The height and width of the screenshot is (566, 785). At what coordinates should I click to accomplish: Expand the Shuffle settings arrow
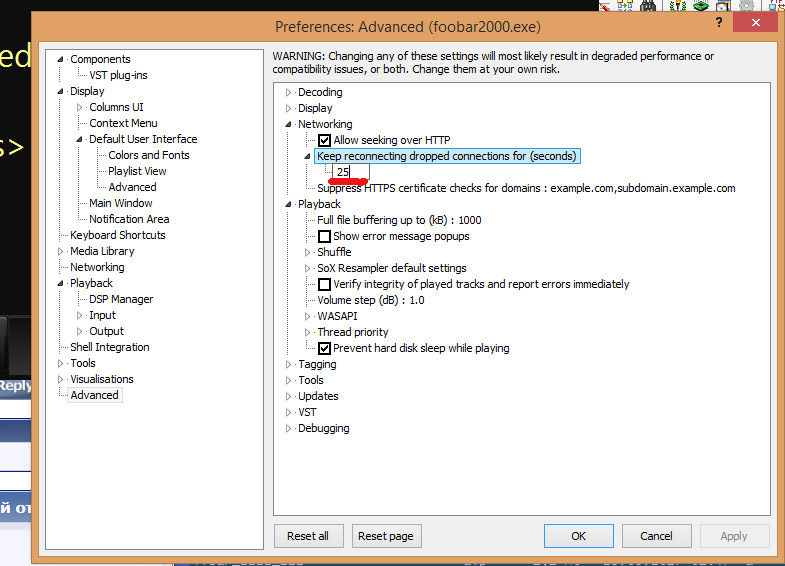(x=307, y=252)
